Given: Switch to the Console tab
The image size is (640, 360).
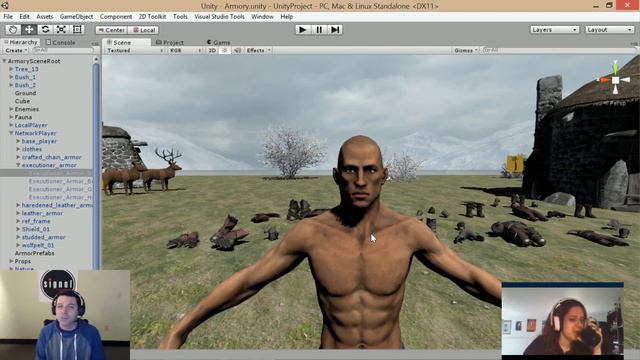Looking at the screenshot, I should click(60, 42).
